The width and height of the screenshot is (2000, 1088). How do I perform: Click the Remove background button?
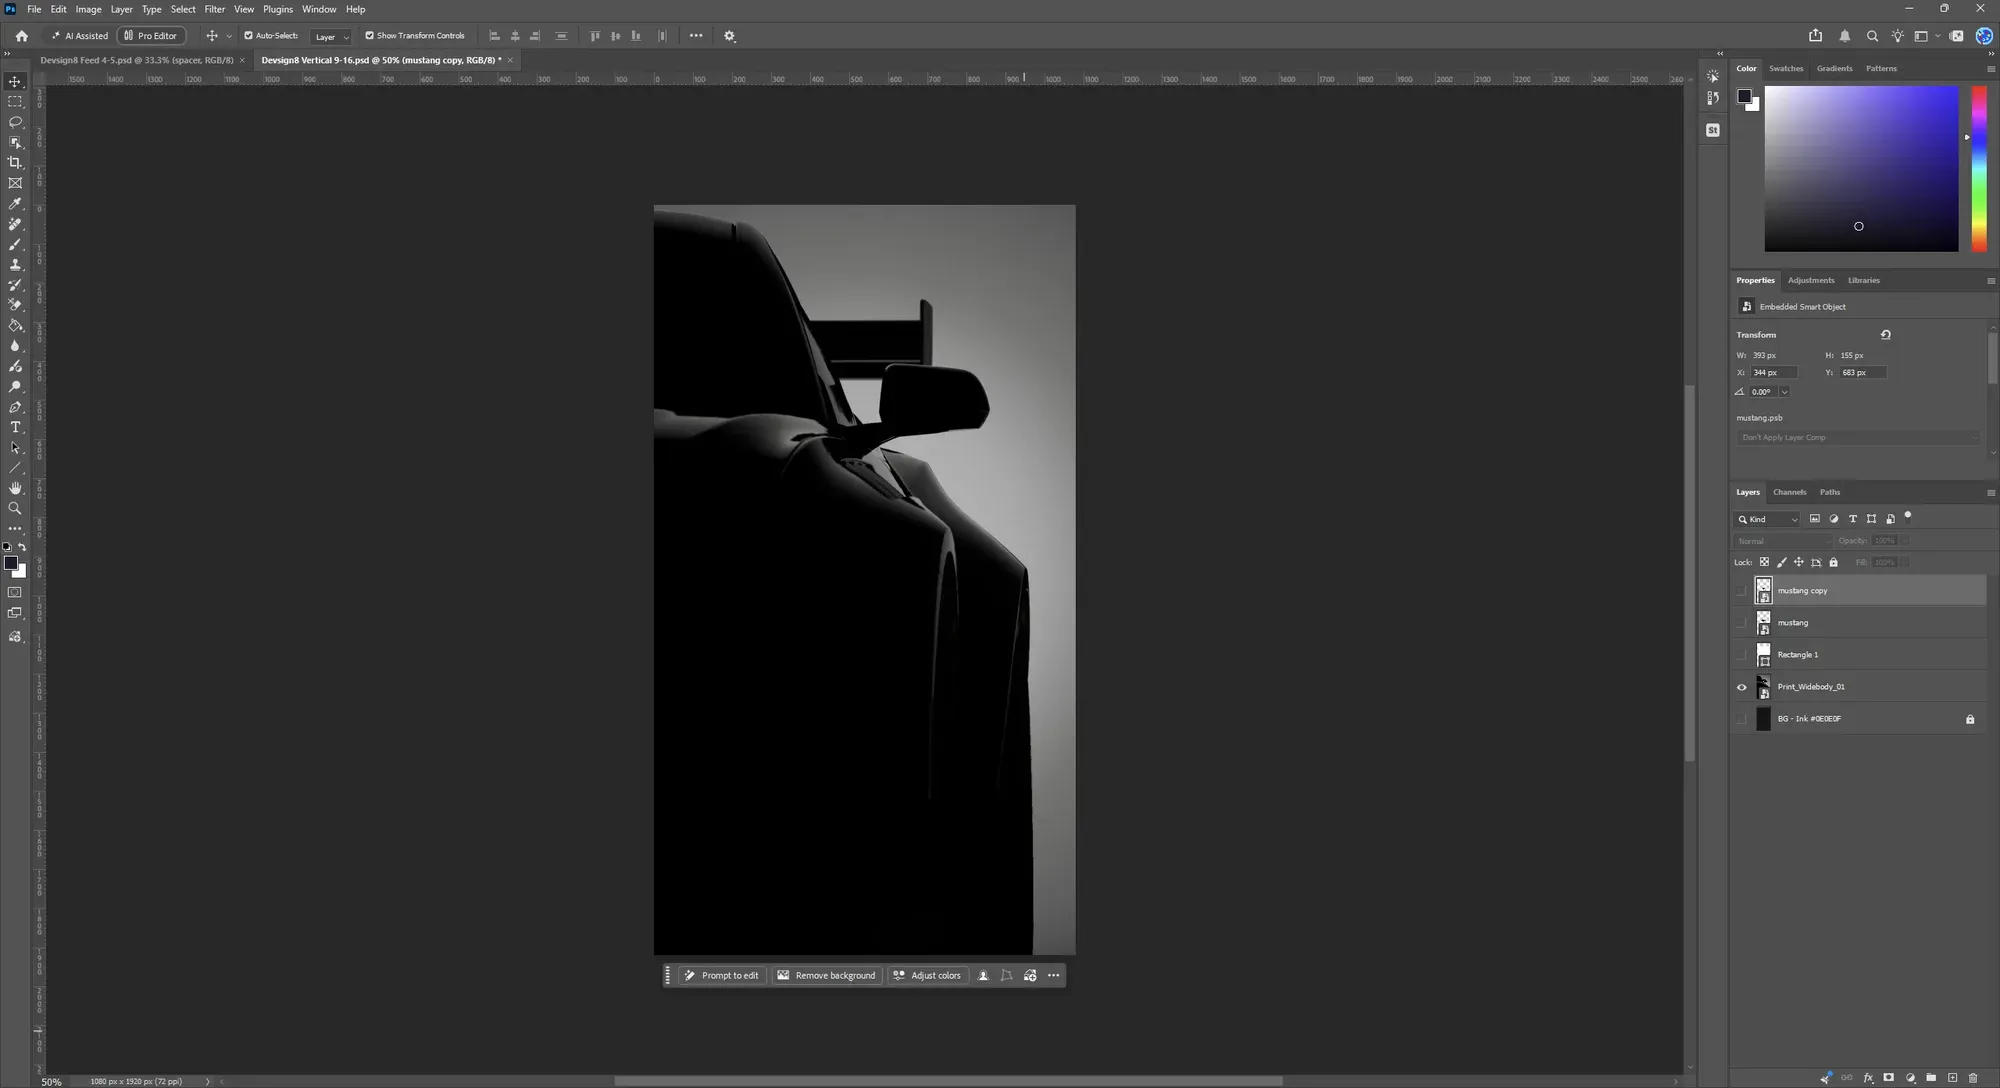coord(827,976)
